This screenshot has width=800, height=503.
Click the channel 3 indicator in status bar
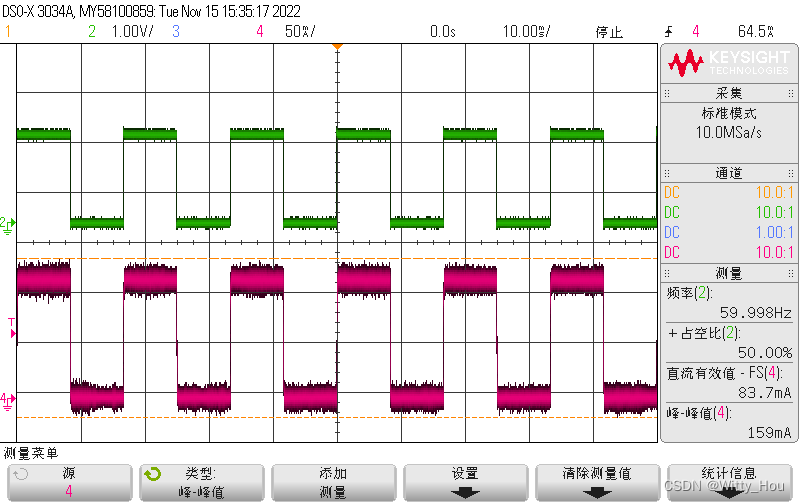176,31
